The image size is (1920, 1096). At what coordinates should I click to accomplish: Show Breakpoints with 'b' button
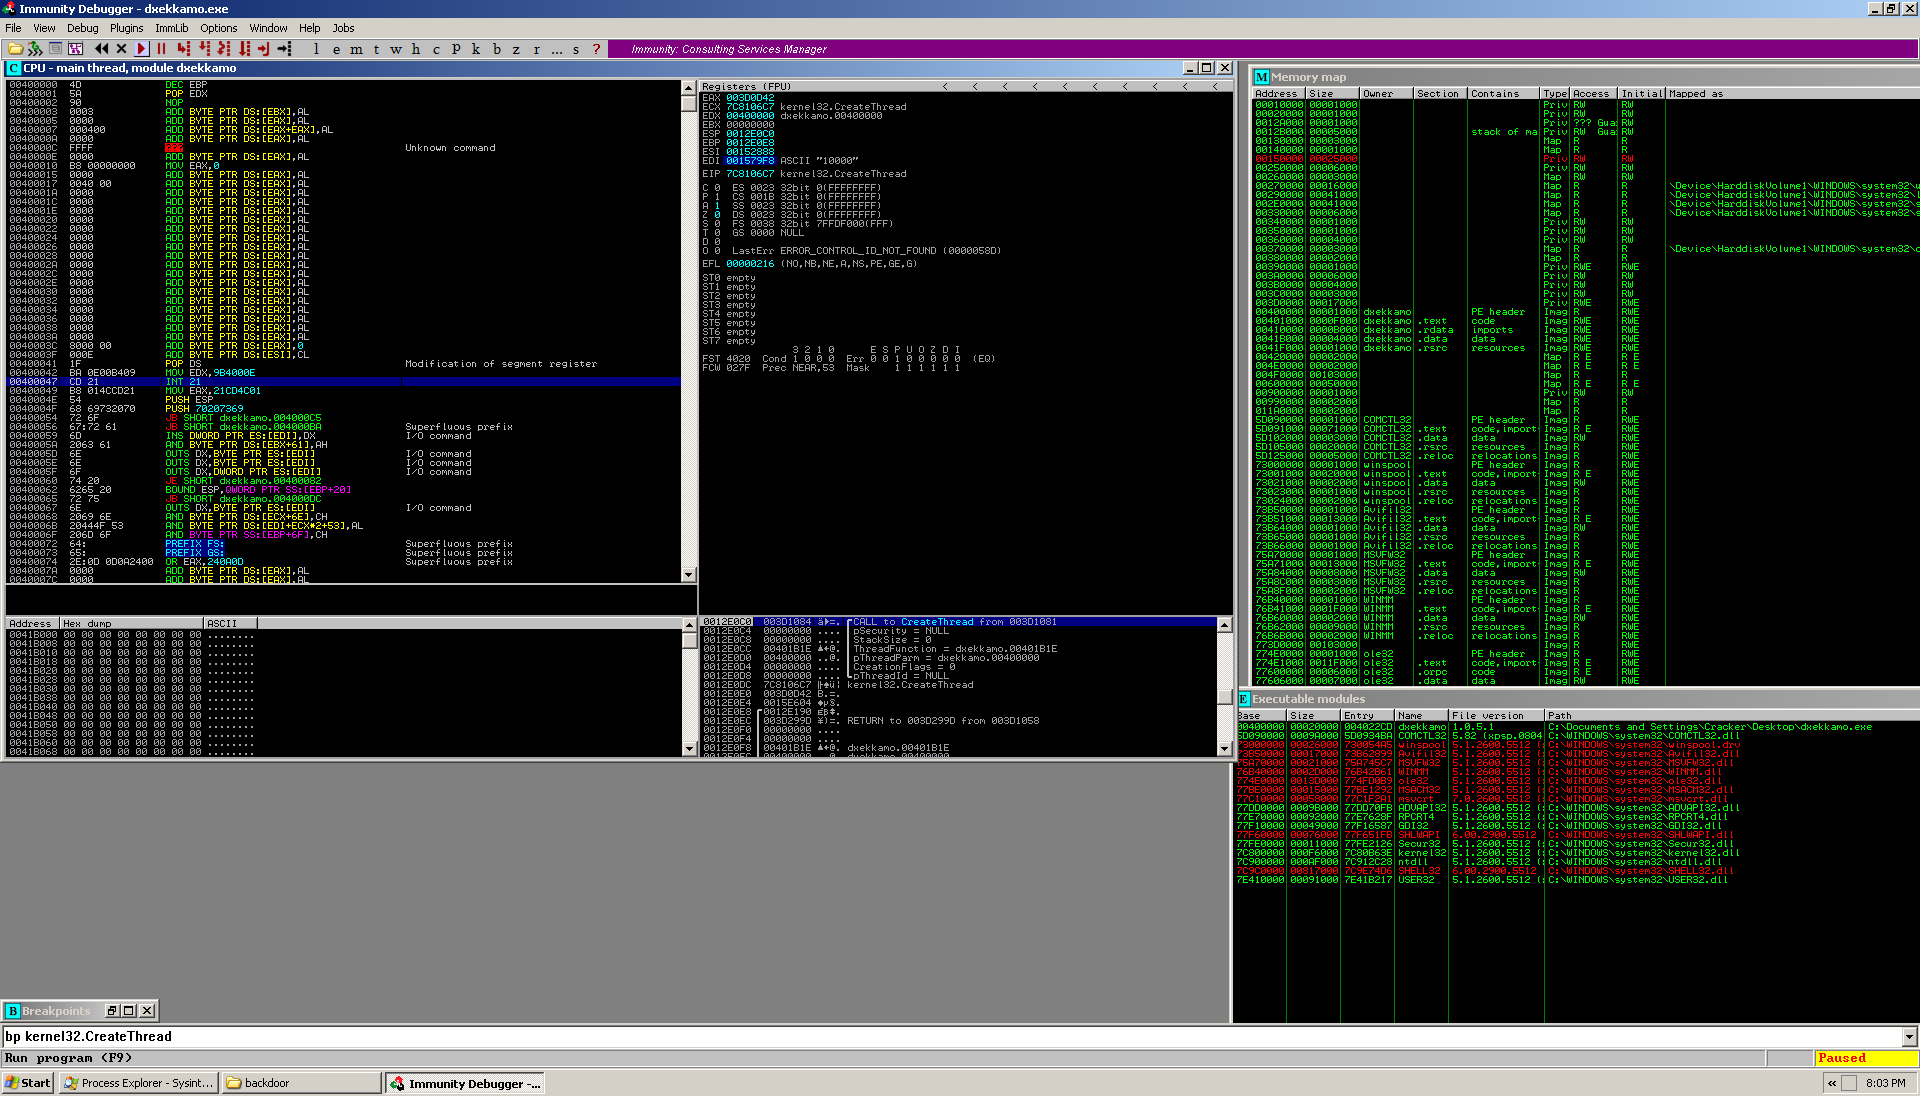[x=496, y=48]
